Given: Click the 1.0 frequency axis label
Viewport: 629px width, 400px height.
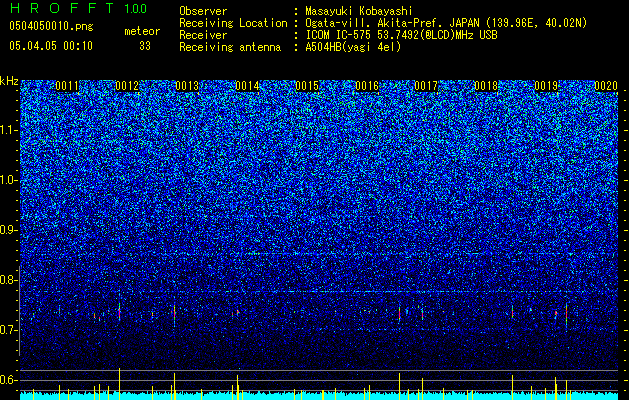Looking at the screenshot, I should click(8, 180).
